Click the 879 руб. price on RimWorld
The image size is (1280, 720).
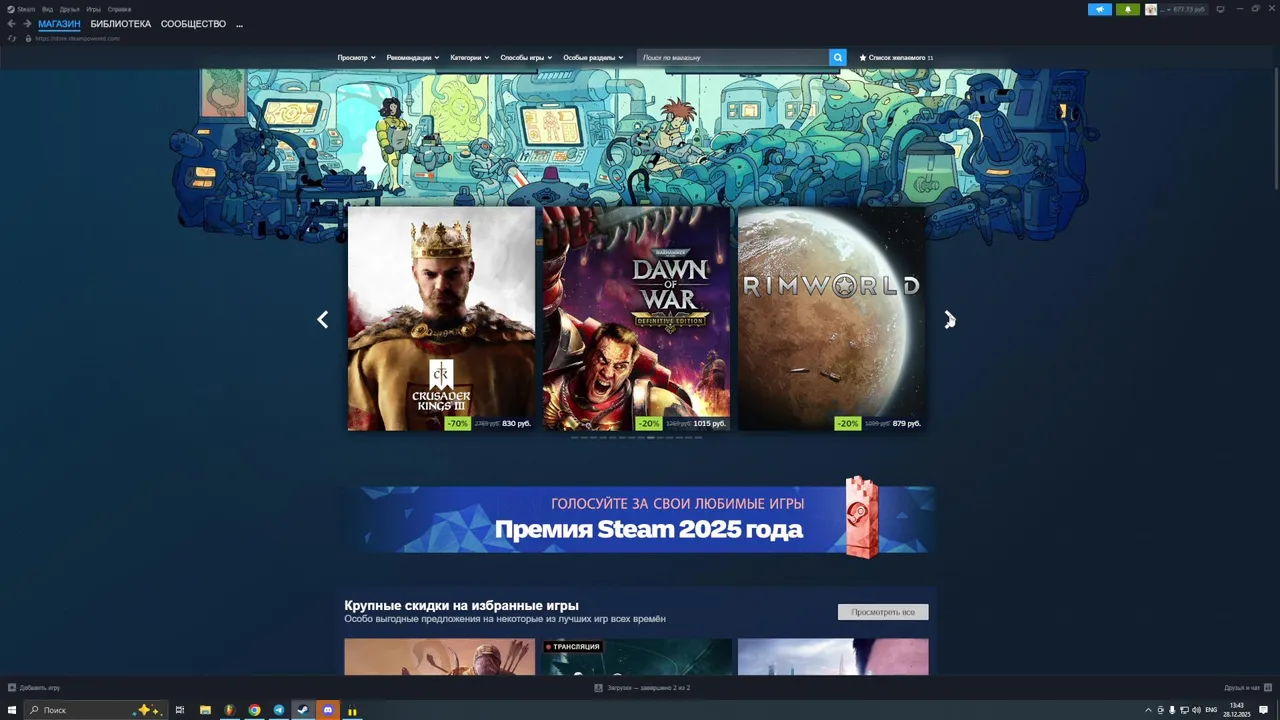907,424
